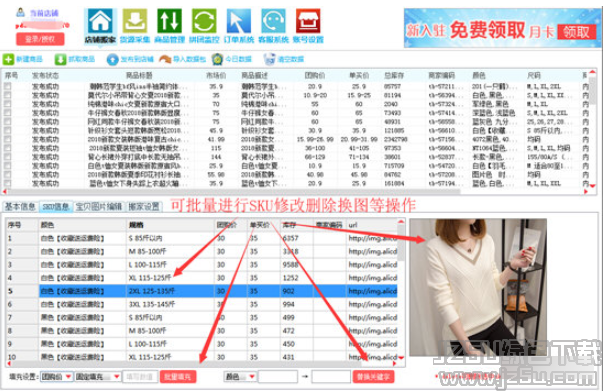The height and width of the screenshot is (391, 603).
Task: Click the 商品标题 column header
Action: coord(139,75)
